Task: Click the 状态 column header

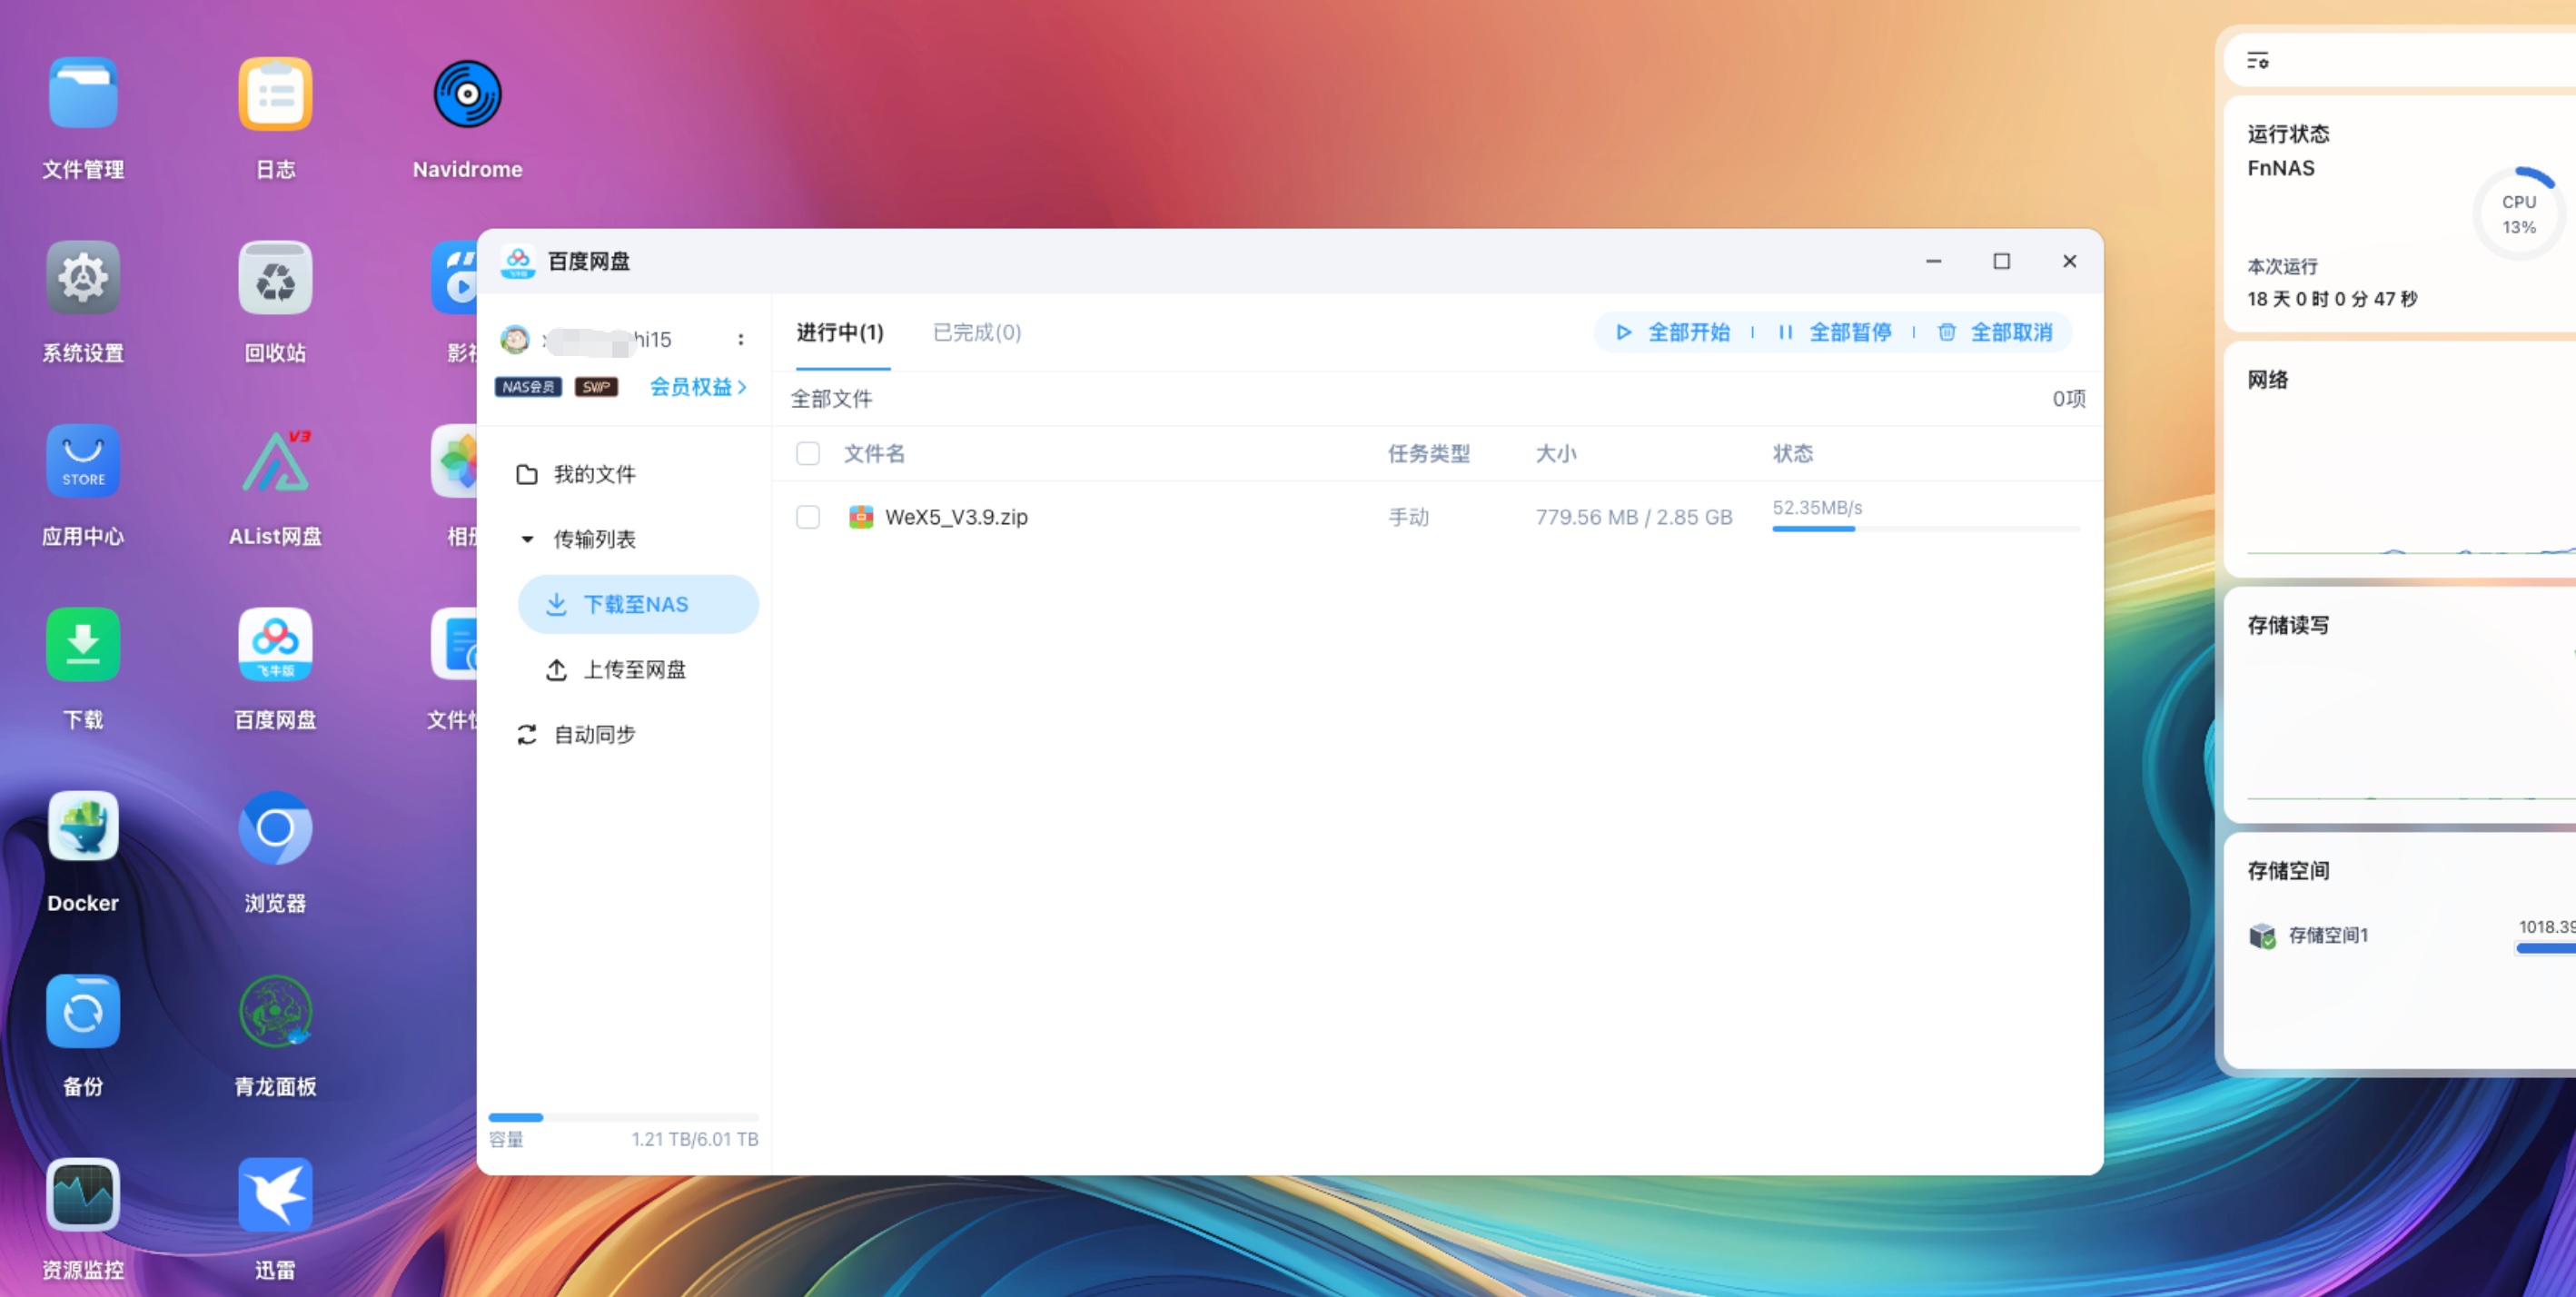Action: coord(1792,454)
